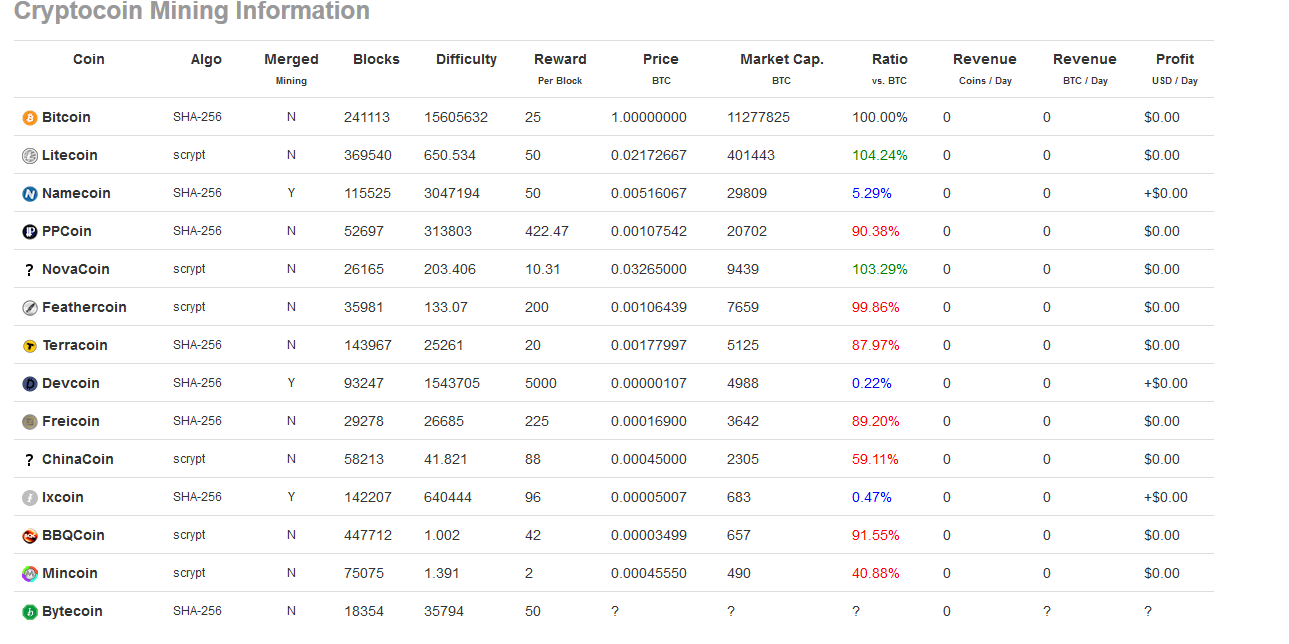Viewport: 1289px width, 644px height.
Task: Click the Feathercoin feather icon
Action: (x=30, y=308)
